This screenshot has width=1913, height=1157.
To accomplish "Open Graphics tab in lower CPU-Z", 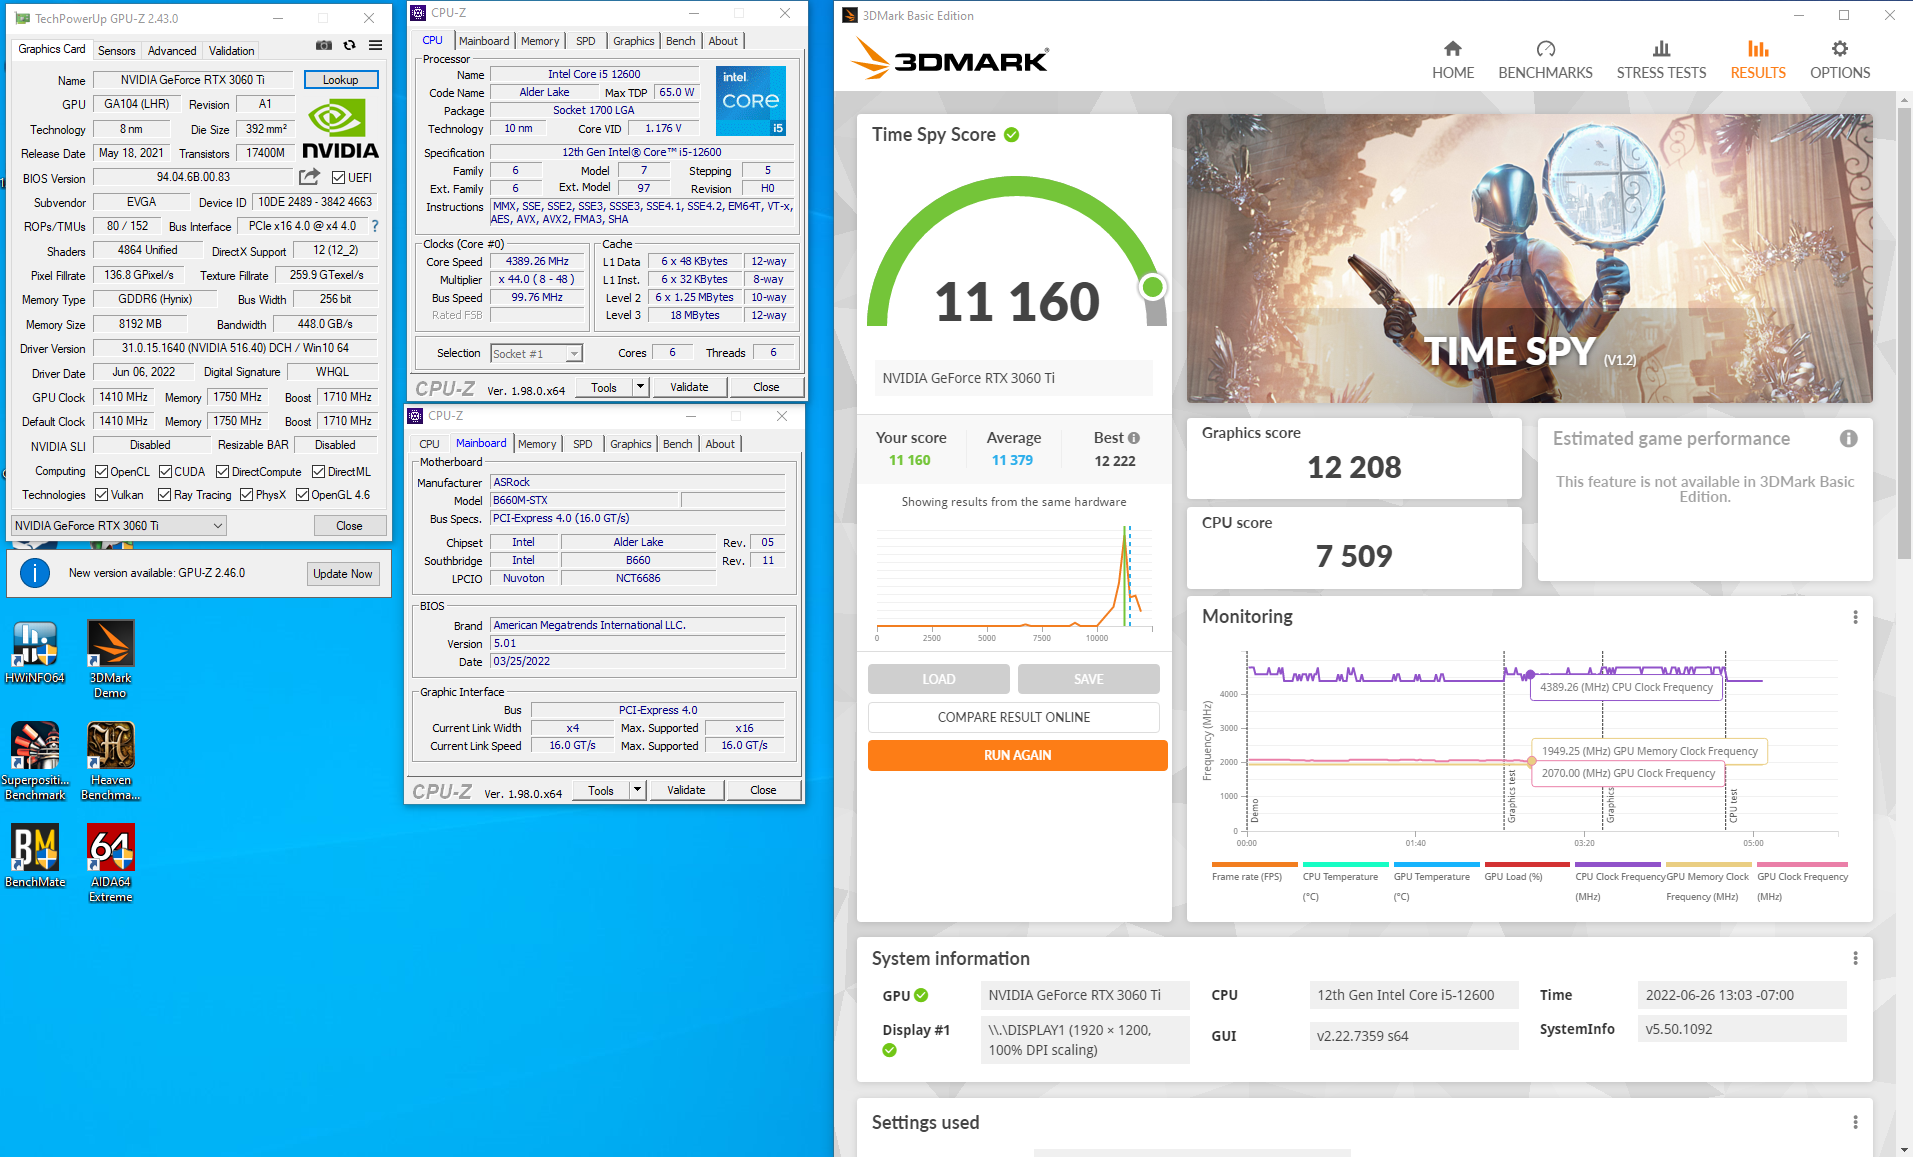I will click(630, 444).
